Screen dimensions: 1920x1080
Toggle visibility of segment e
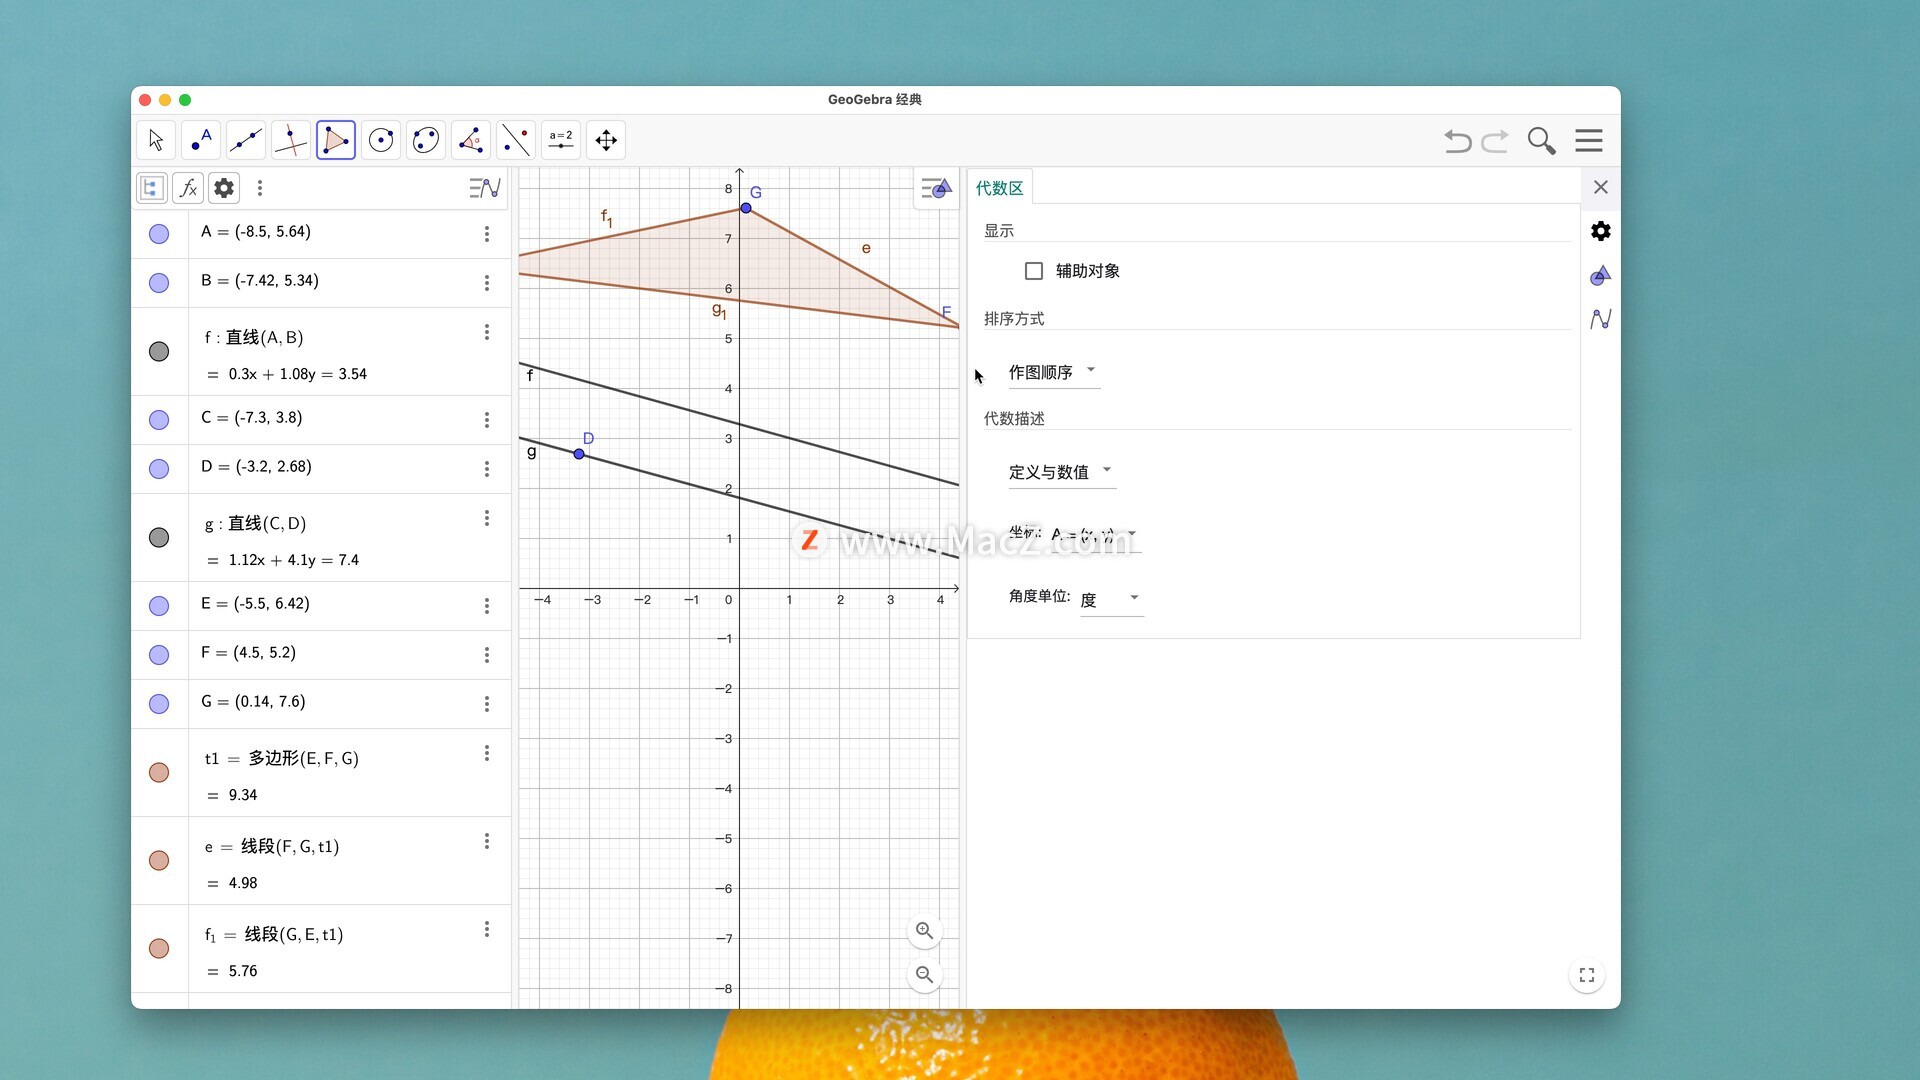pyautogui.click(x=159, y=861)
